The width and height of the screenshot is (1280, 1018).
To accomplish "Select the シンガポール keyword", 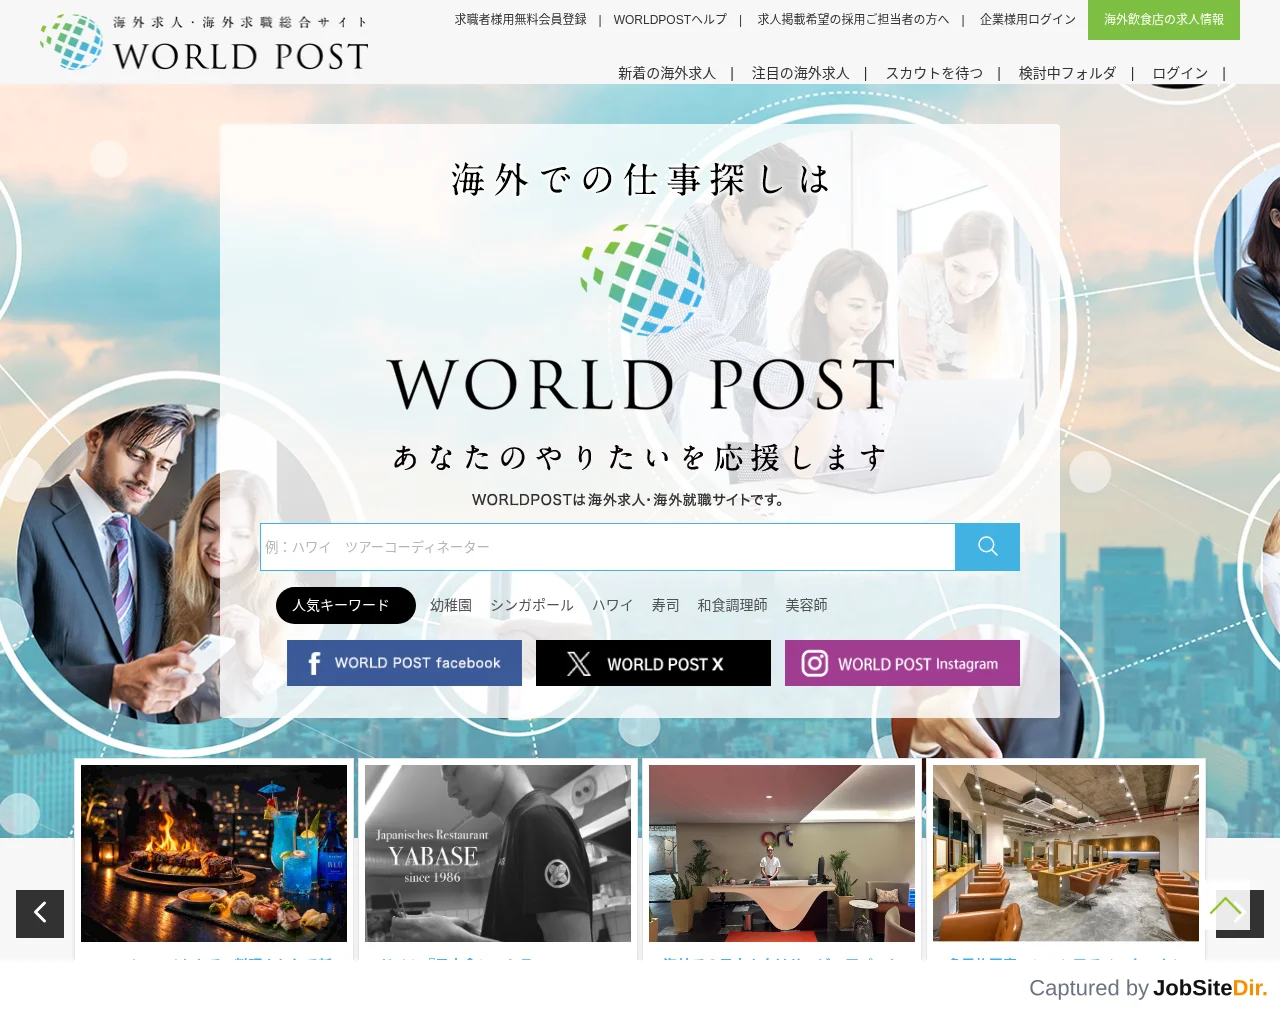I will (532, 605).
